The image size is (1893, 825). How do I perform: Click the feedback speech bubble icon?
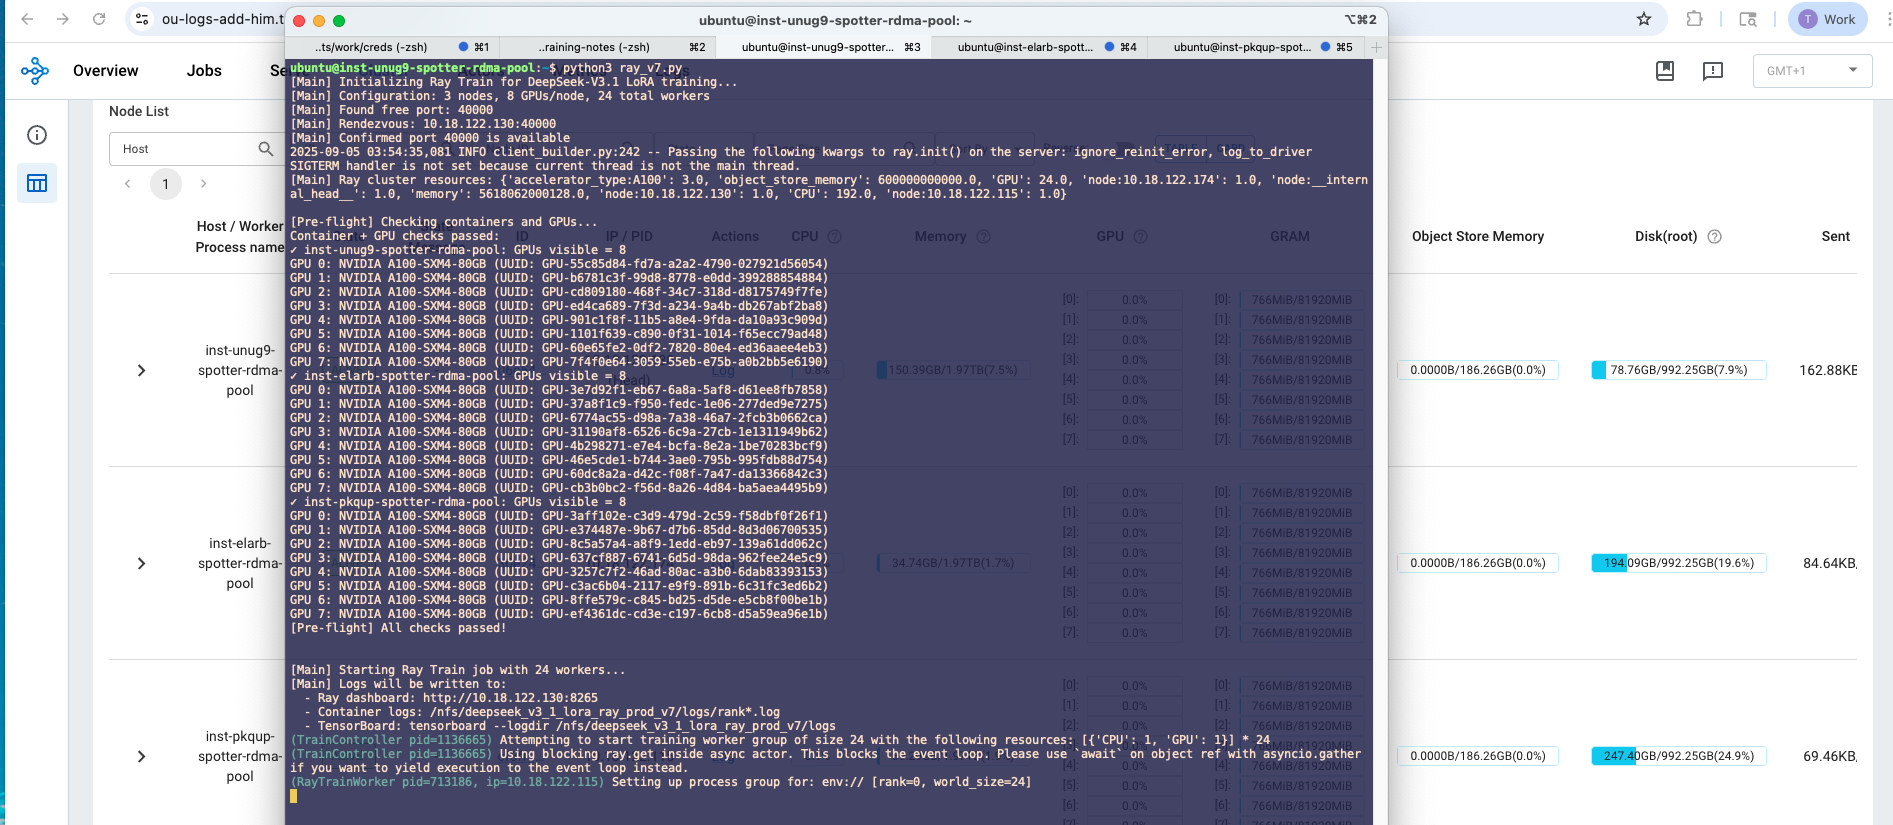click(x=1713, y=71)
